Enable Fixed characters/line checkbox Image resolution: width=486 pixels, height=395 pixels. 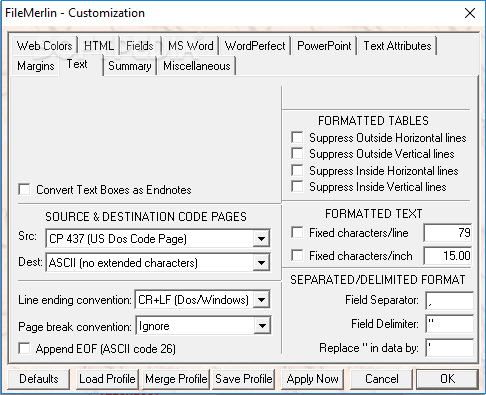pos(297,232)
